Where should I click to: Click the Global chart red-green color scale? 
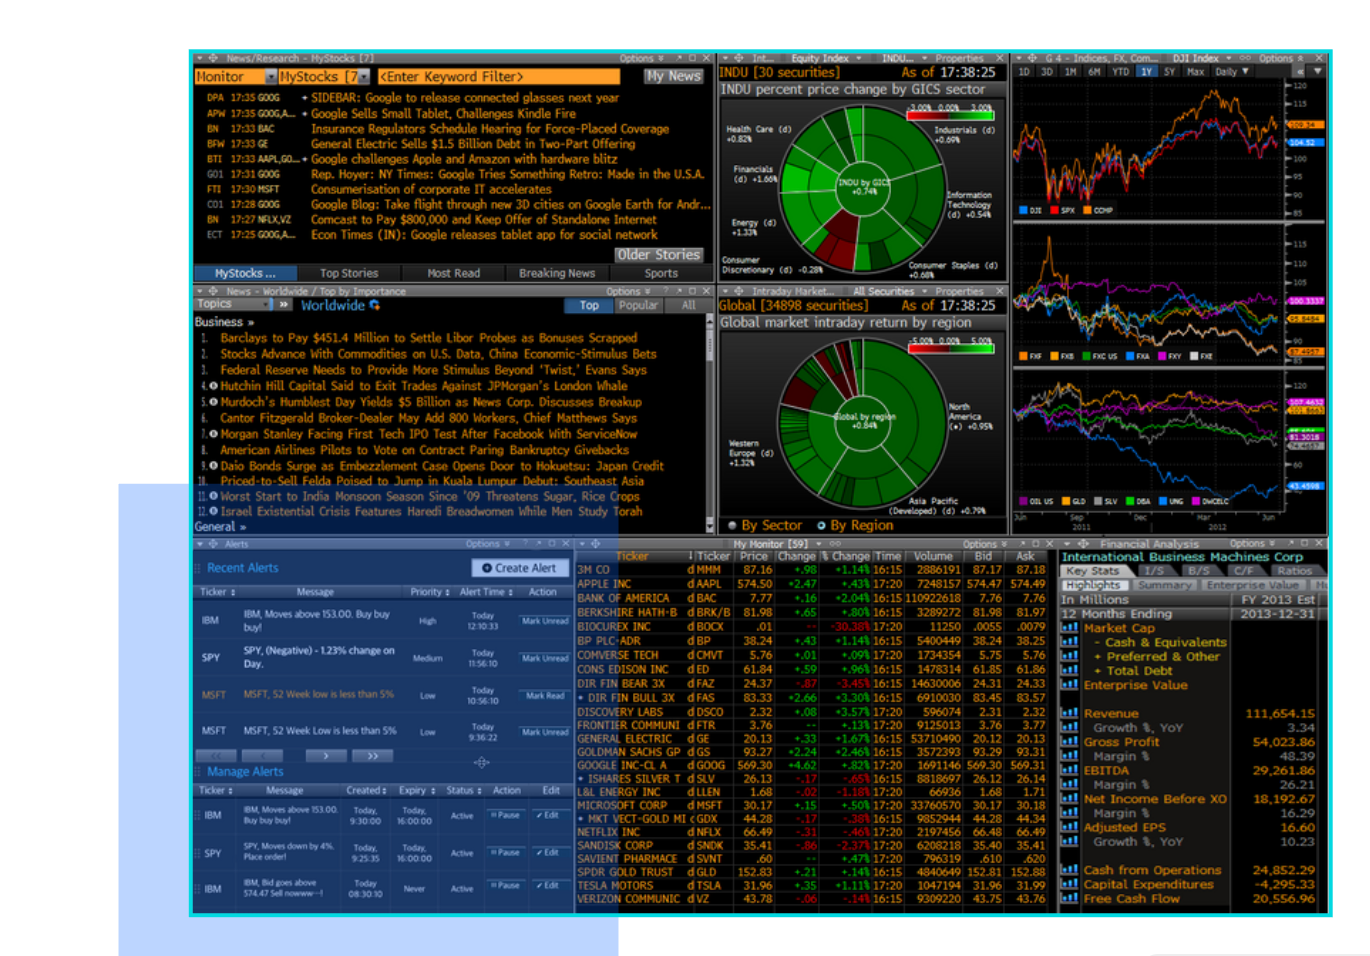point(950,347)
